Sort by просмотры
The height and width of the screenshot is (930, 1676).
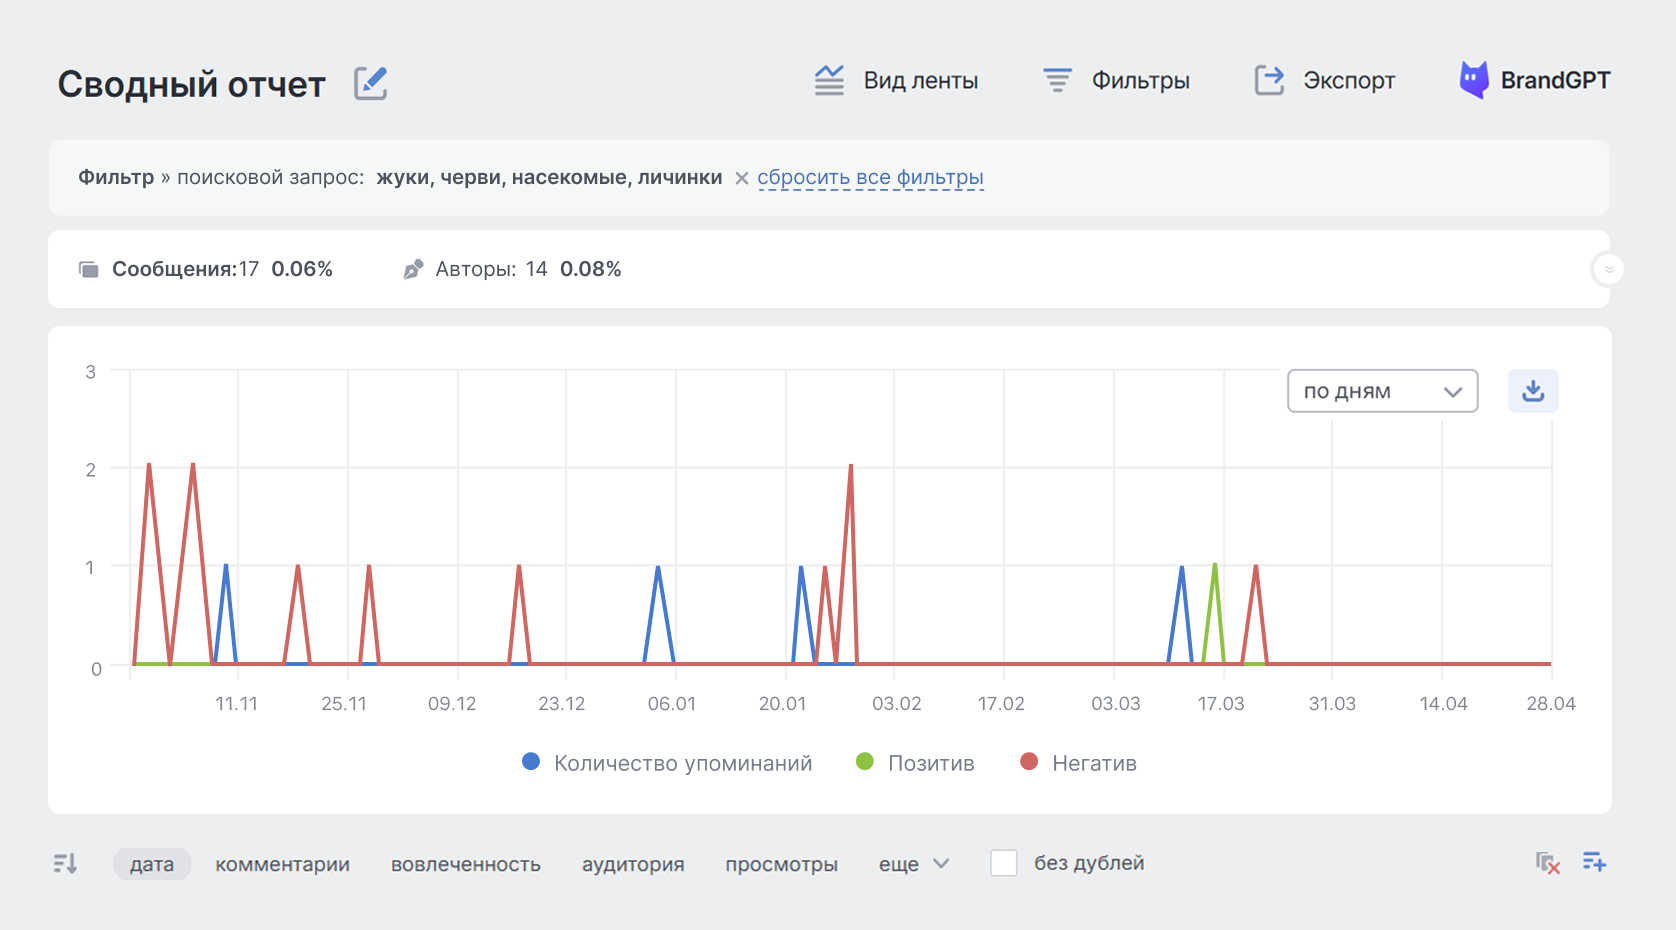click(x=781, y=864)
